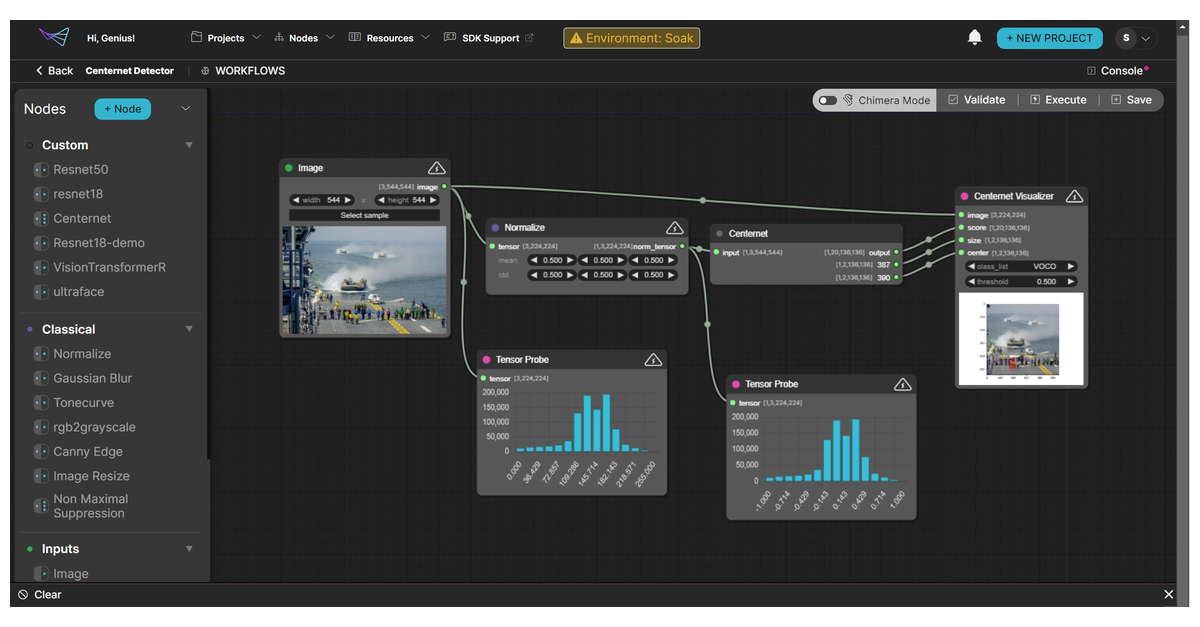Click the warning icon on the Image node

[437, 167]
